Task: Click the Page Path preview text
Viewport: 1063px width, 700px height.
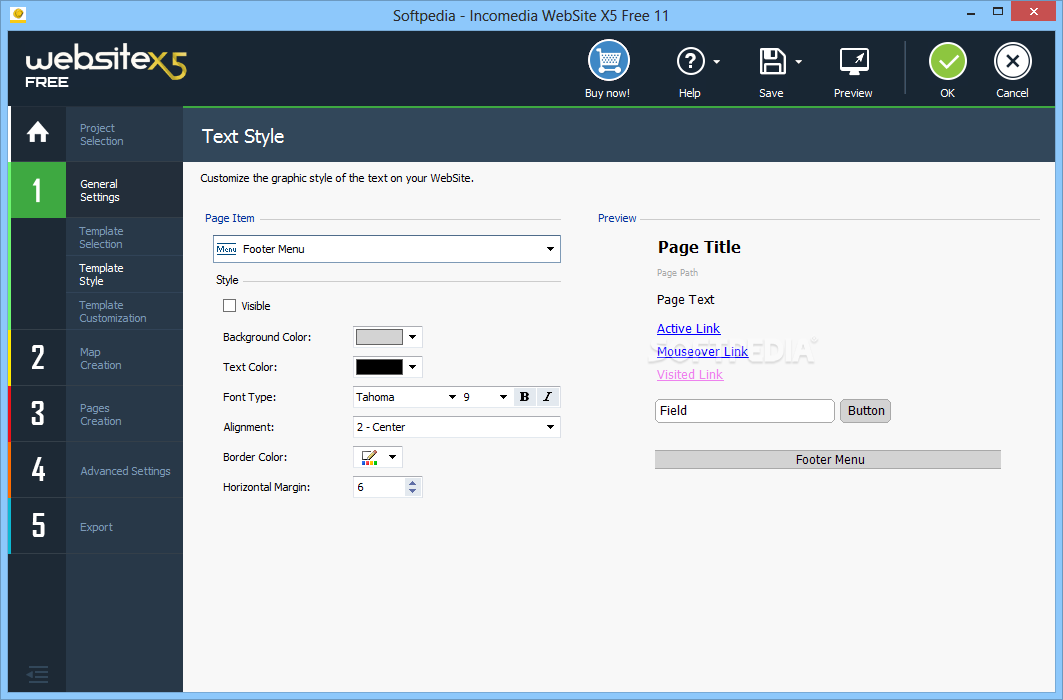Action: pyautogui.click(x=677, y=272)
